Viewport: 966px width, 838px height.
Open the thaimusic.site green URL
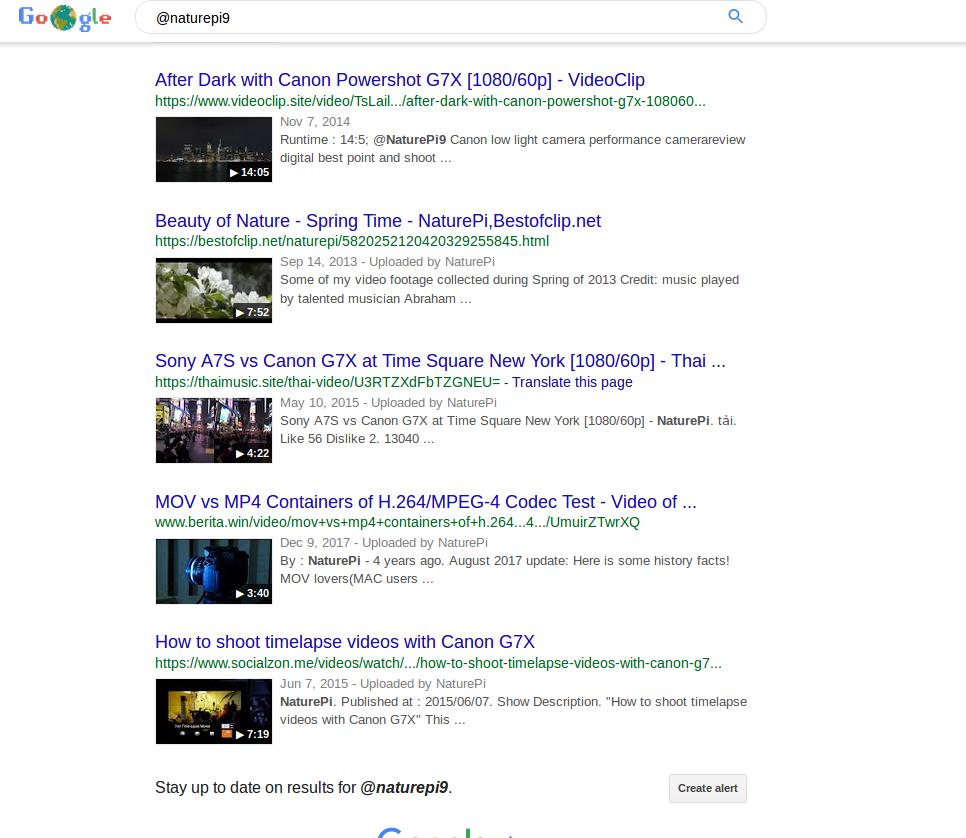[327, 382]
